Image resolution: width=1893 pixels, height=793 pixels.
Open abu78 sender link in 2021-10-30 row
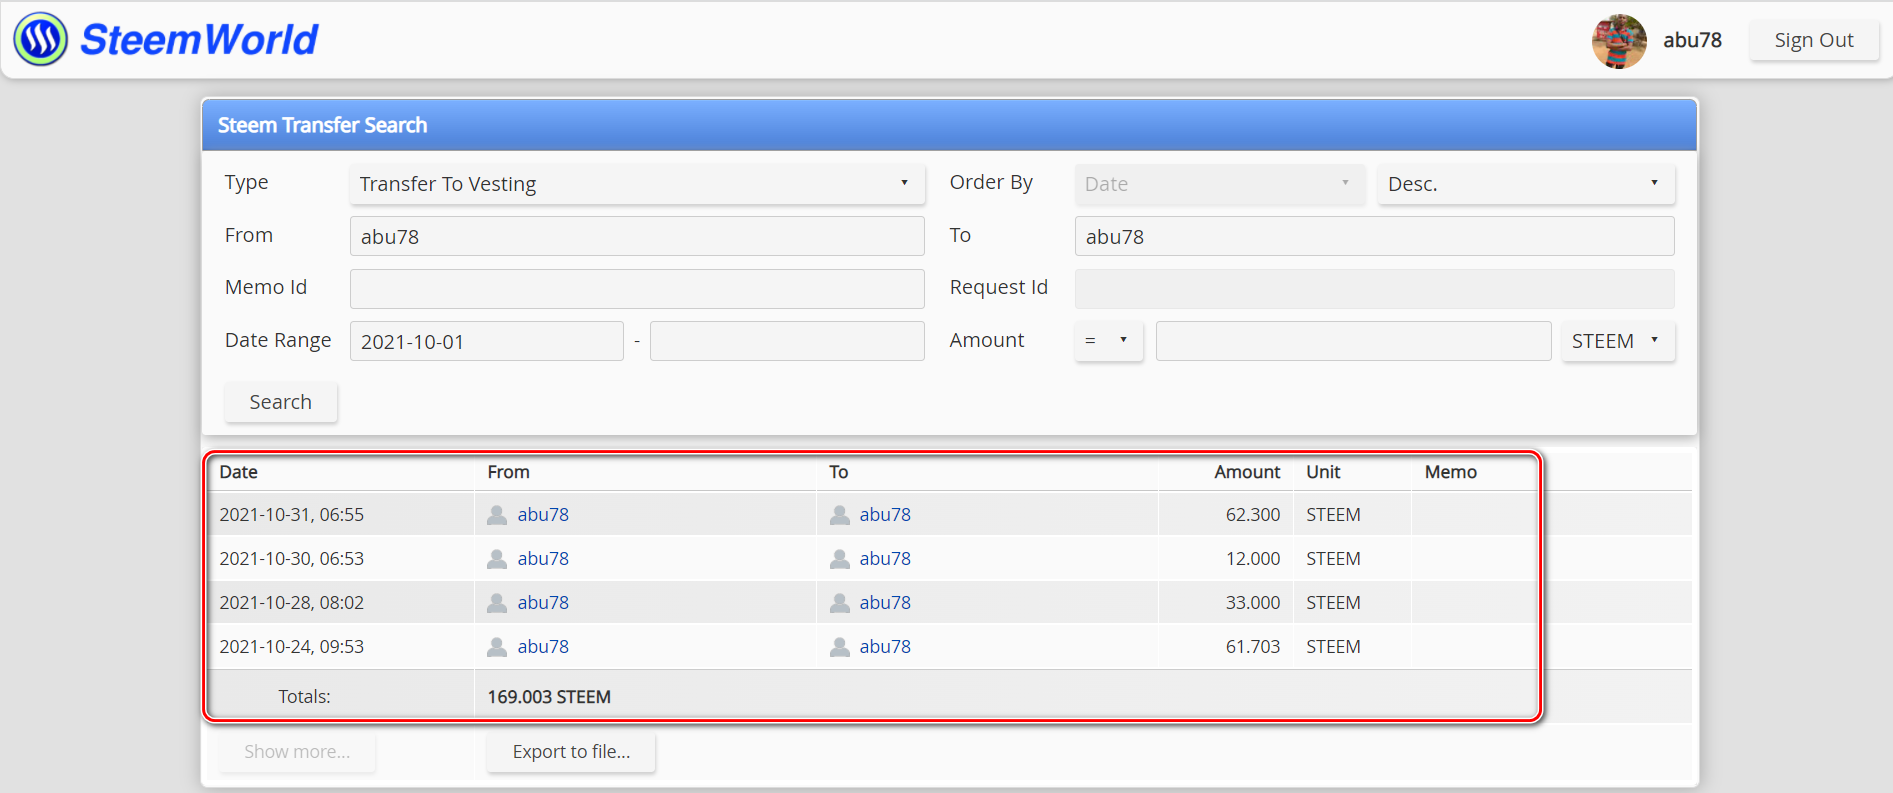tap(543, 559)
